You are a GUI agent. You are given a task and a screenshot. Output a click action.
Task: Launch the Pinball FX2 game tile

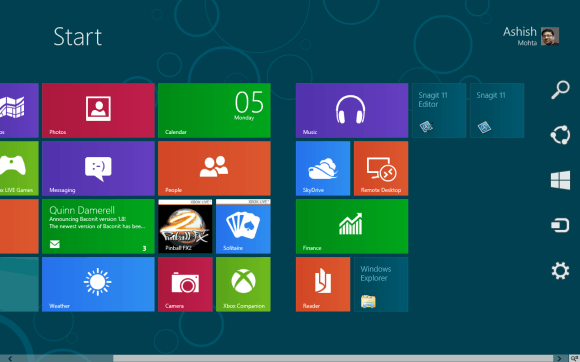[x=185, y=226]
